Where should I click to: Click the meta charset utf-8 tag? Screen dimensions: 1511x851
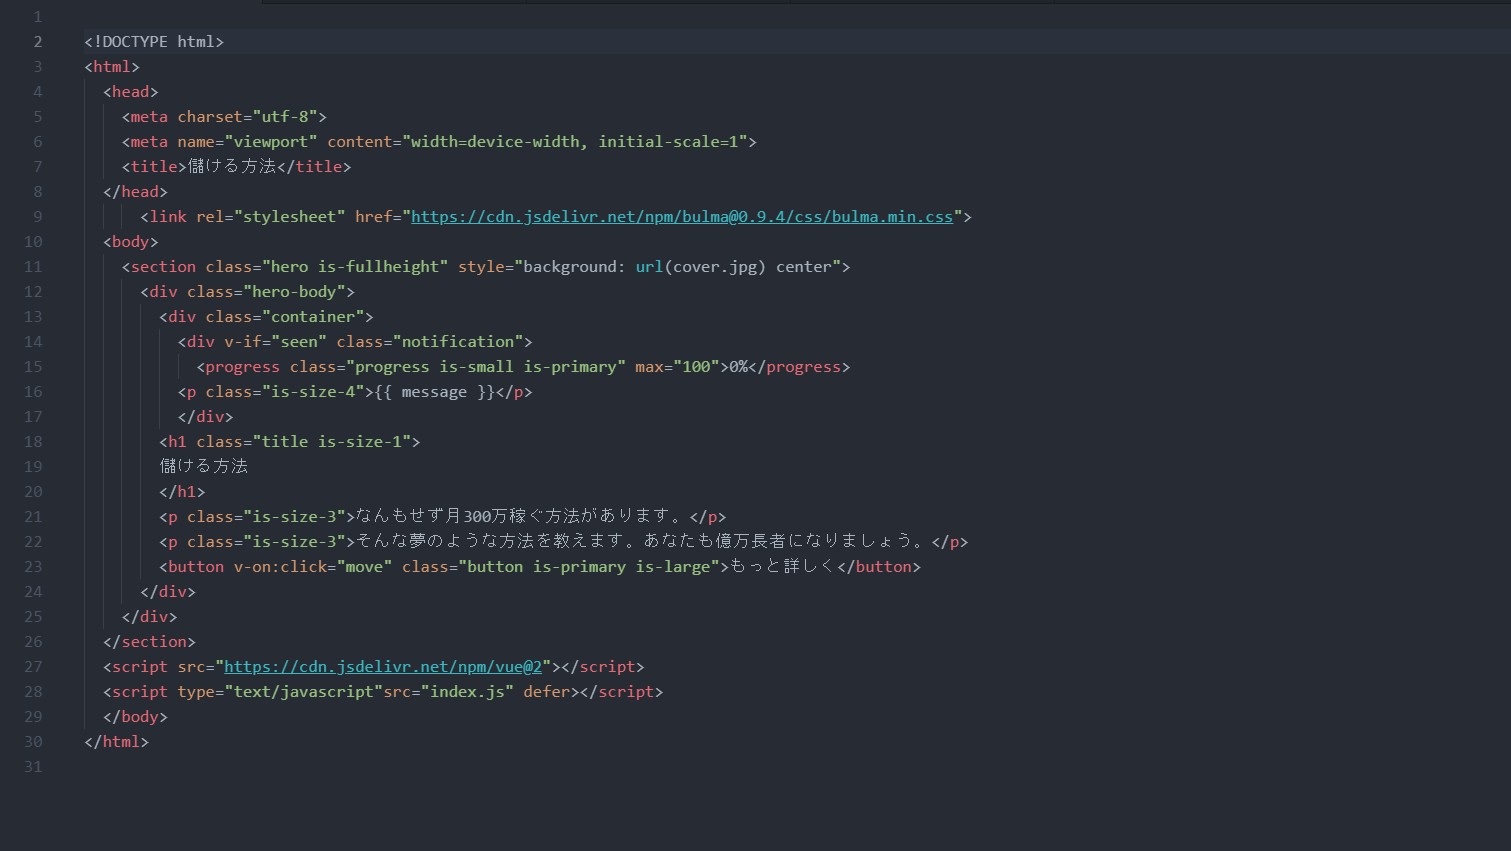click(224, 117)
